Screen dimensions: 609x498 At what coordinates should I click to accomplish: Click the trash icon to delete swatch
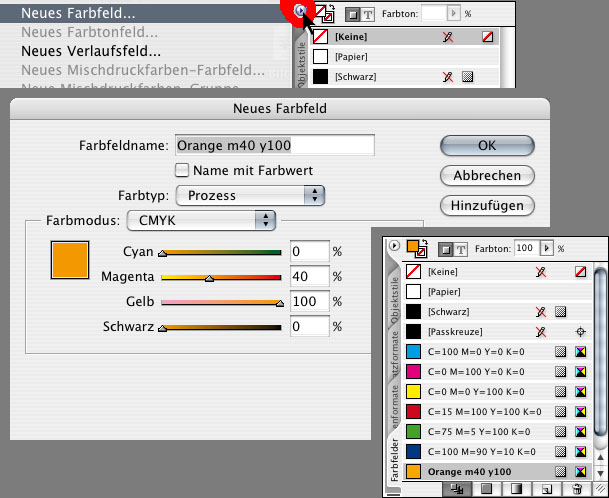tap(576, 489)
